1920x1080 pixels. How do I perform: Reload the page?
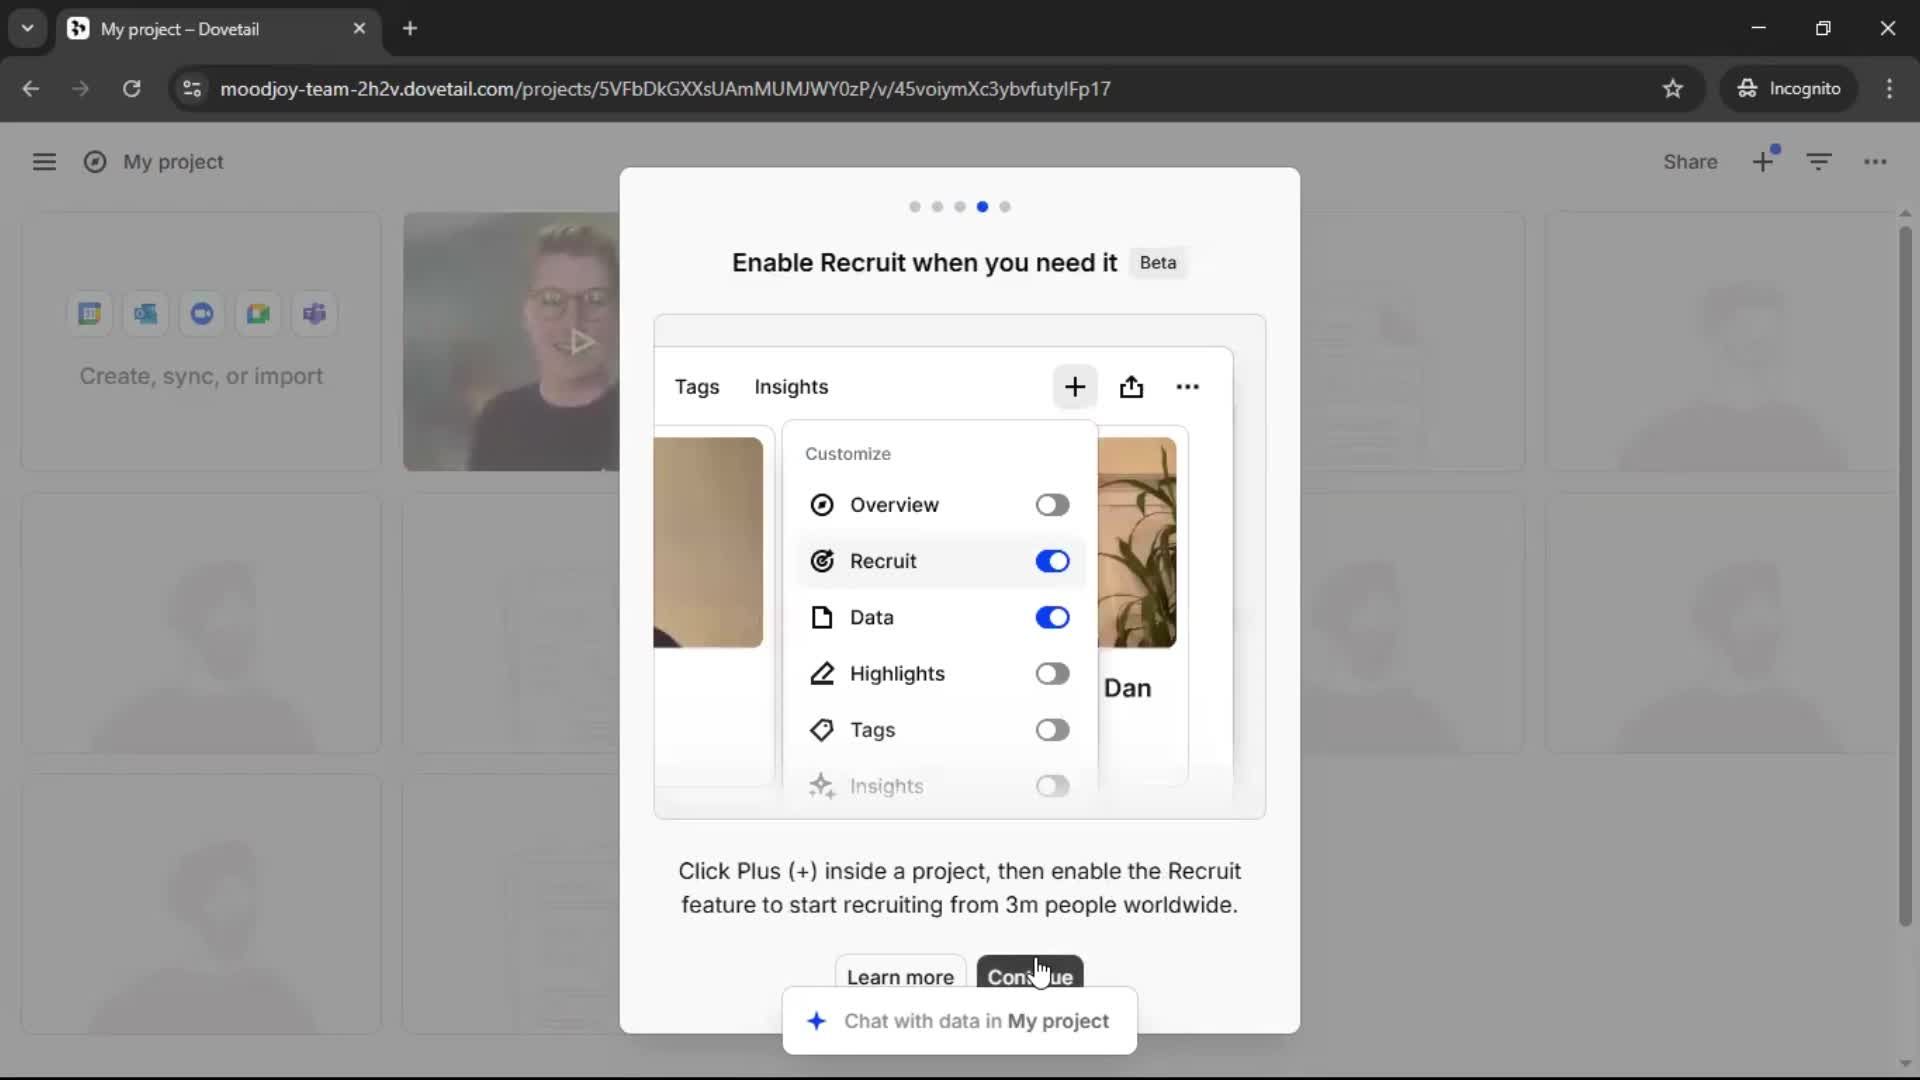point(131,89)
